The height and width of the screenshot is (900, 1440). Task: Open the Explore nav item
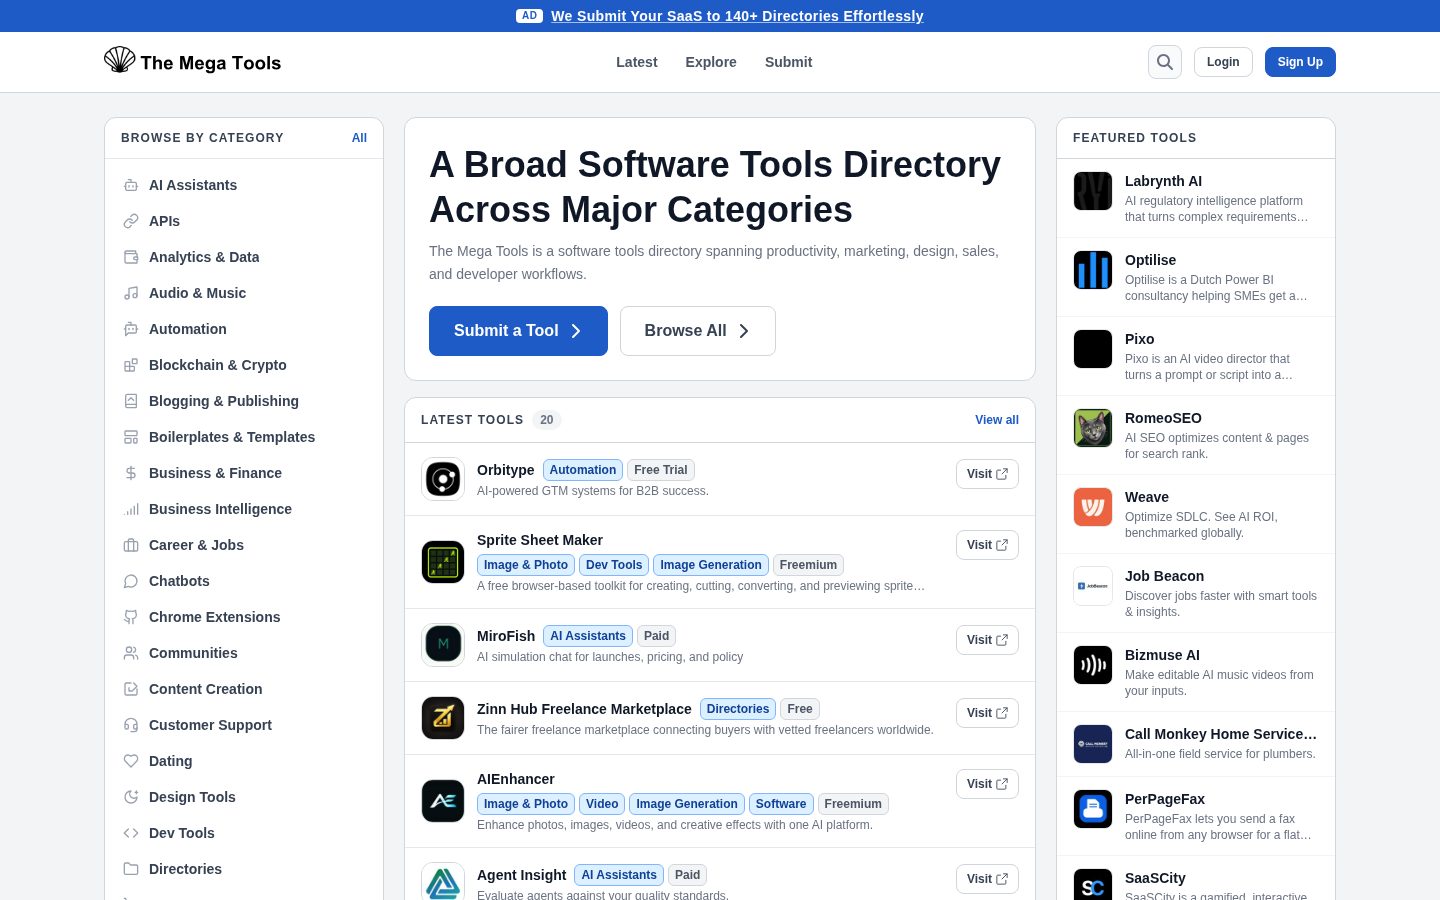(711, 62)
